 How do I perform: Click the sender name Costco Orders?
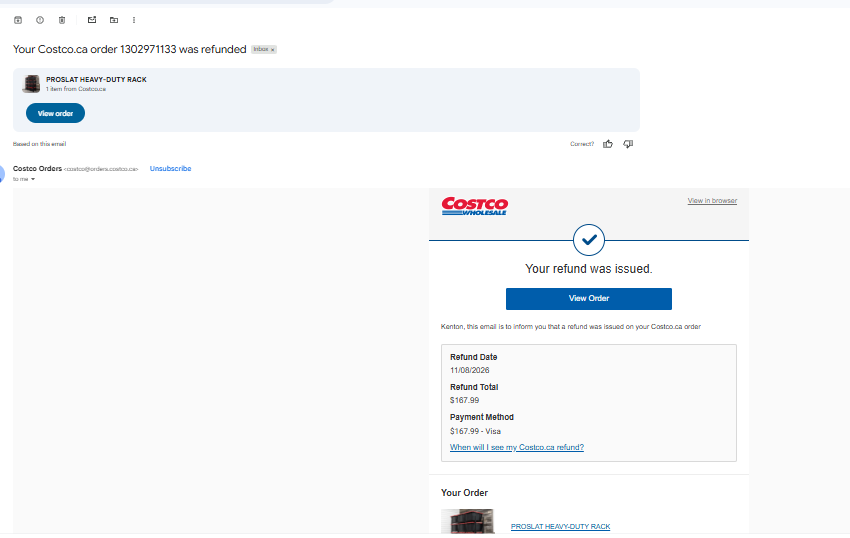point(37,169)
